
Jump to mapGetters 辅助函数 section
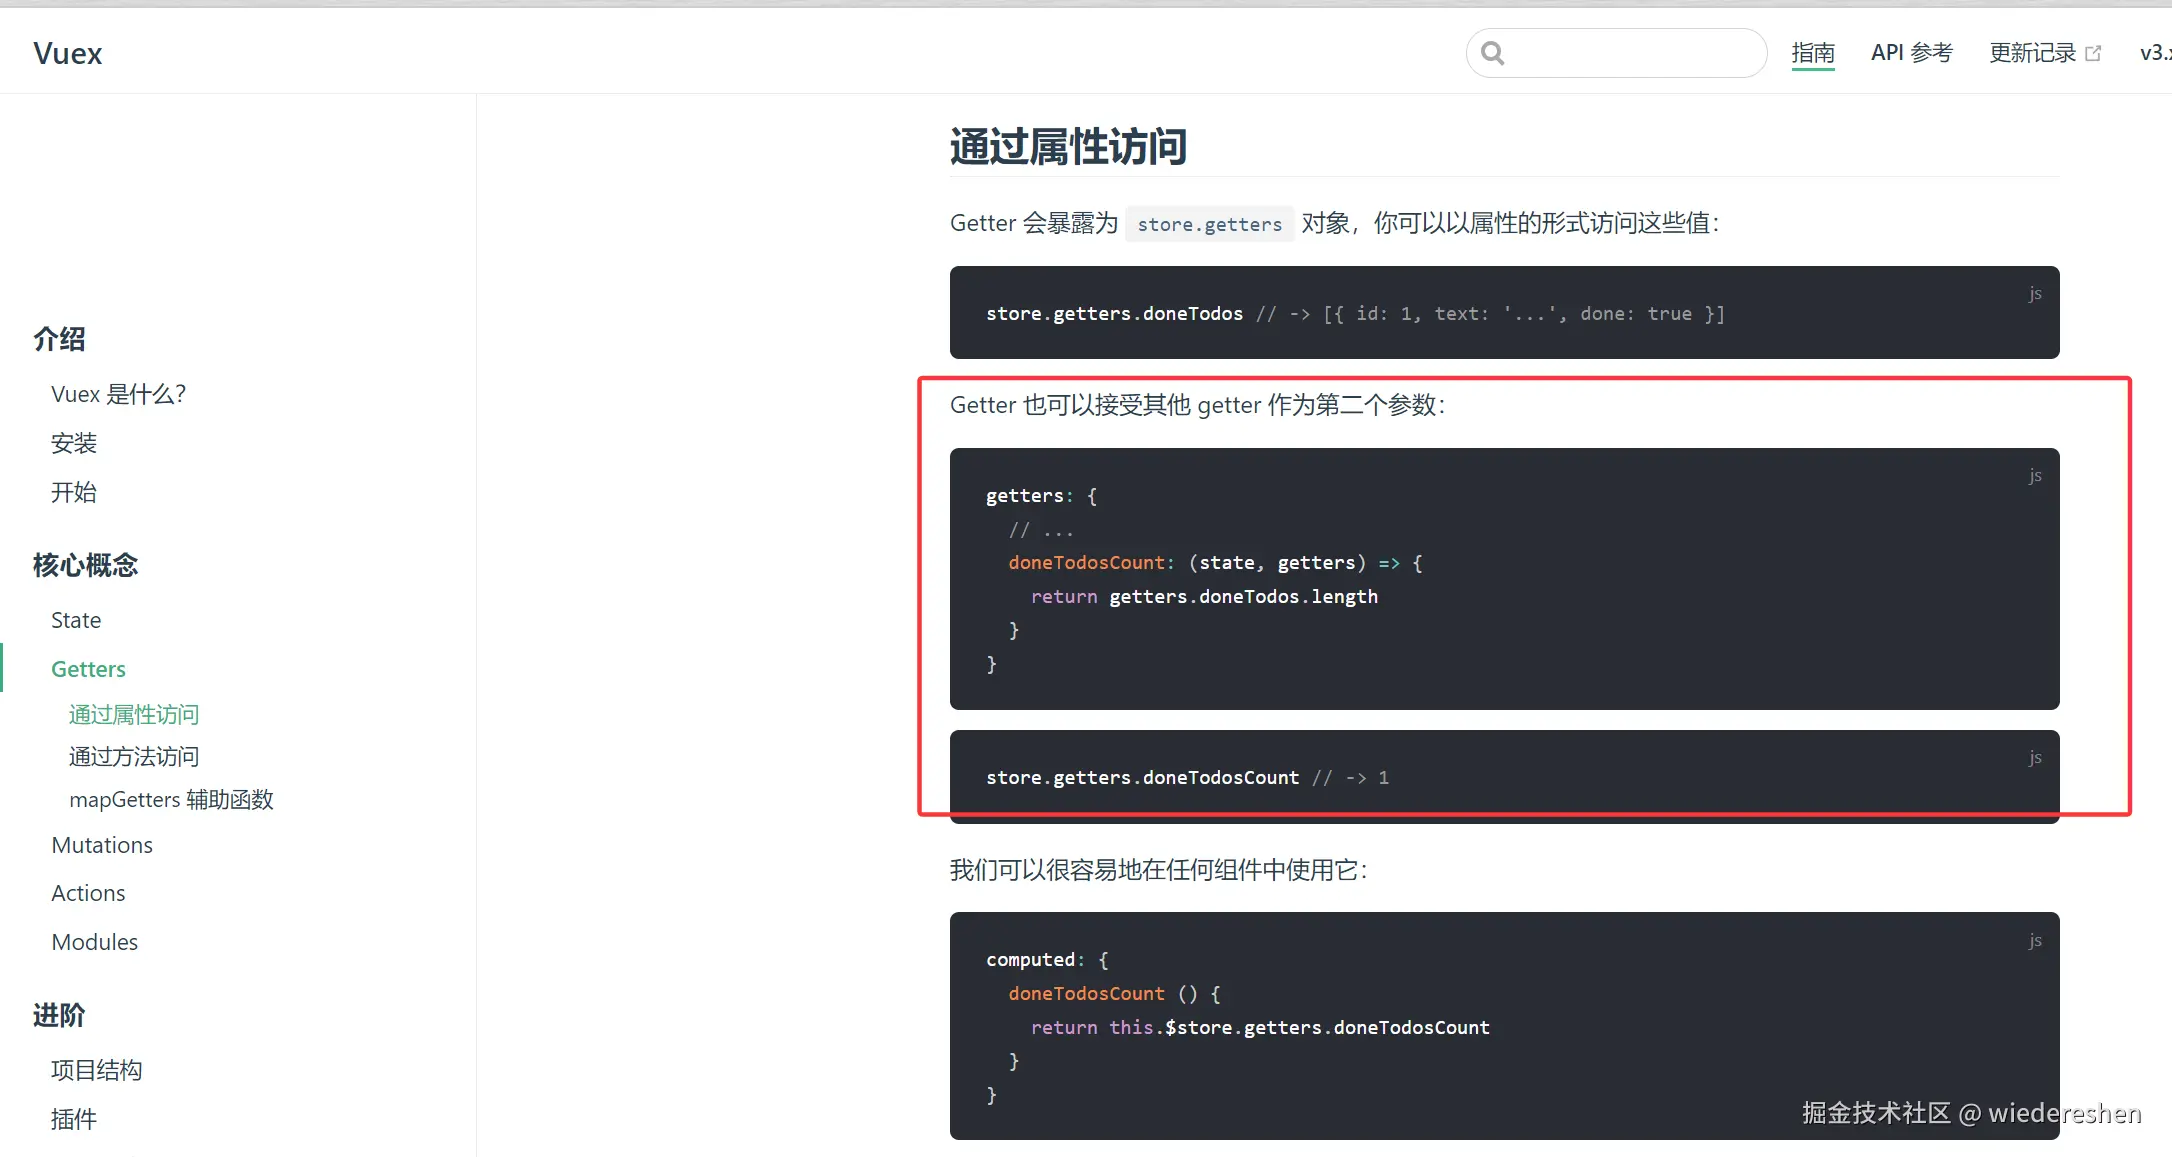pos(171,800)
